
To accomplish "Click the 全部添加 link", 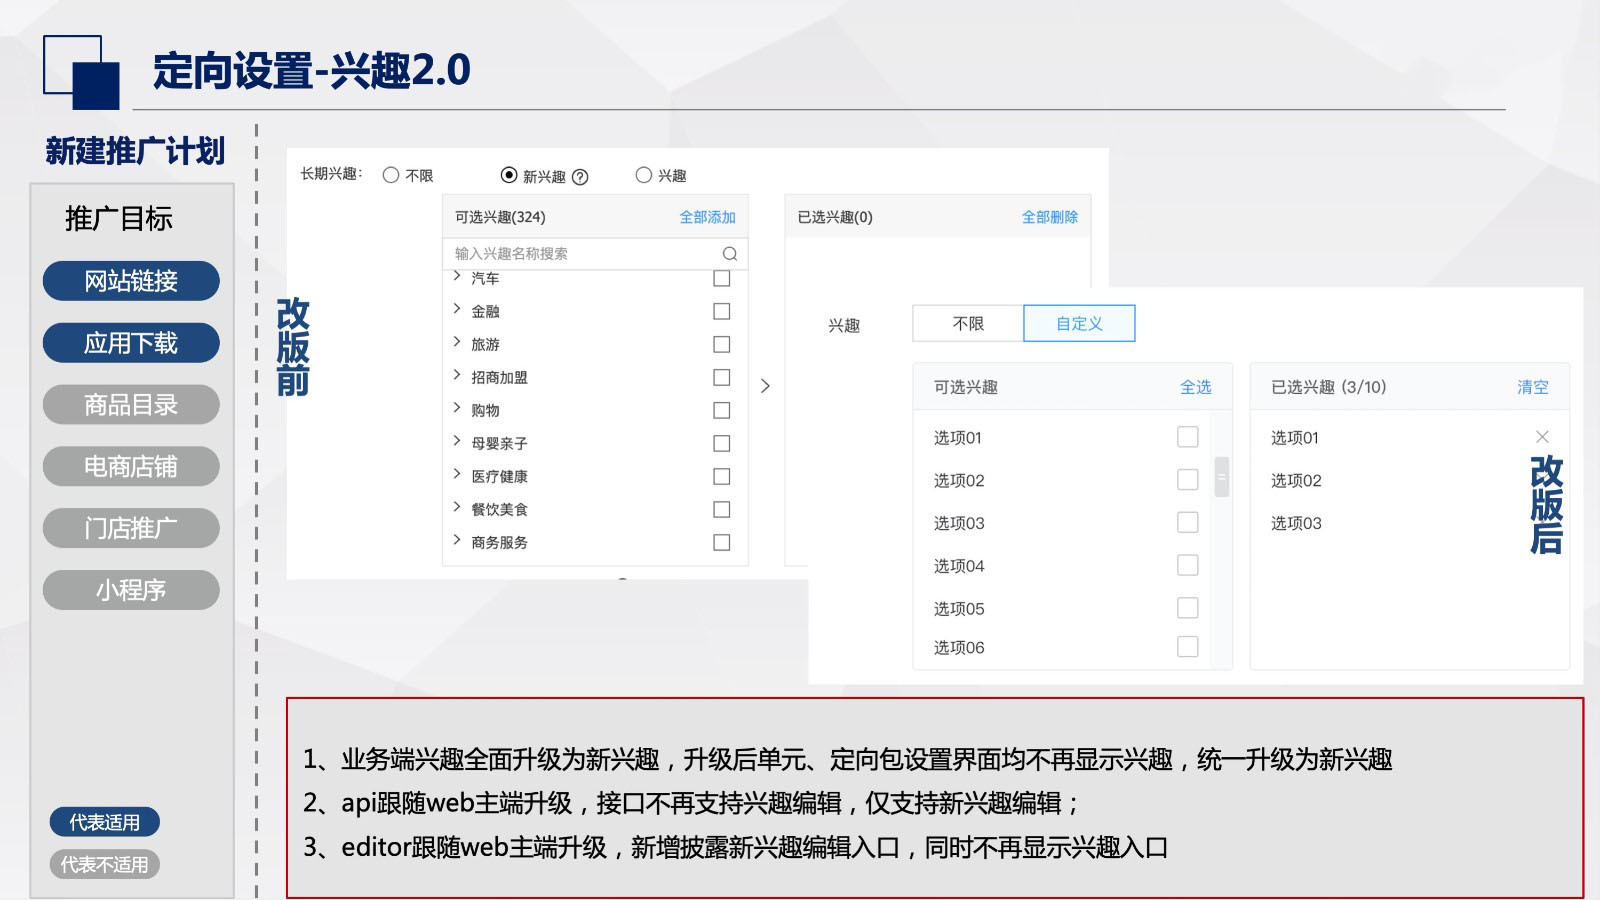I will (x=707, y=217).
